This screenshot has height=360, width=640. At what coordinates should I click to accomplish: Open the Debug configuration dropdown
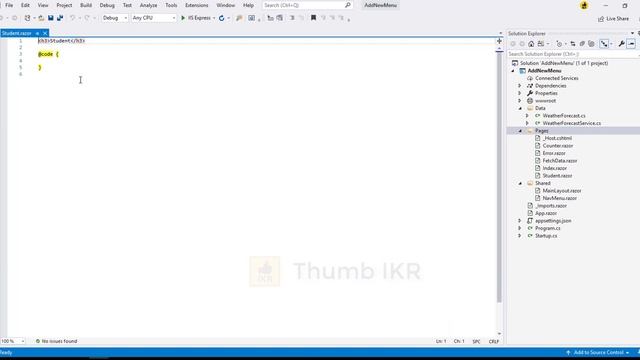[x=115, y=18]
